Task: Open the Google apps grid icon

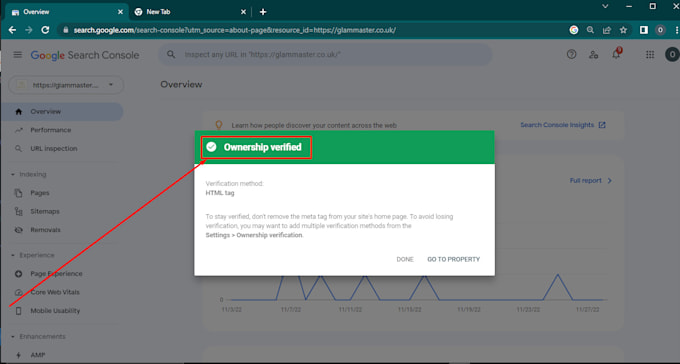Action: pos(650,55)
